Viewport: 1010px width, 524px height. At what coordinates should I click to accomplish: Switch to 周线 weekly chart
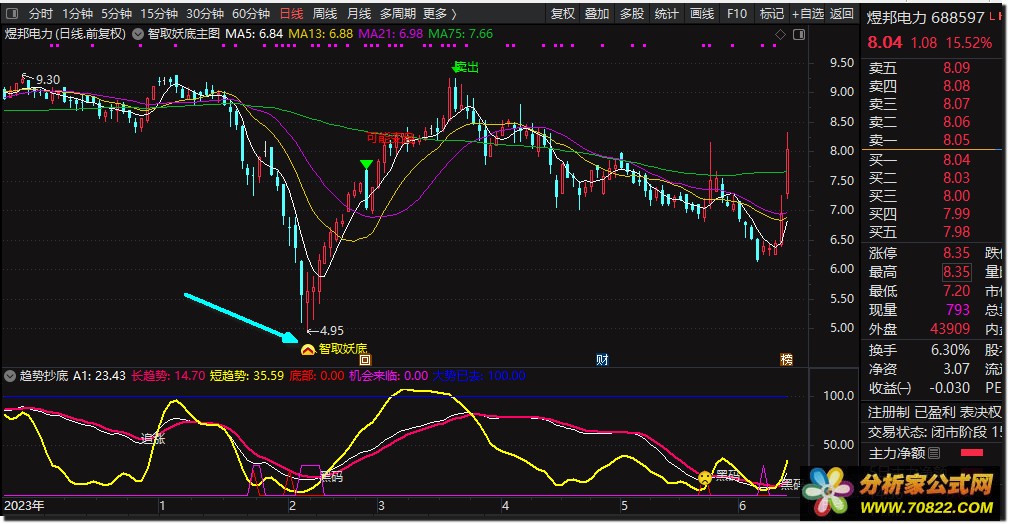coord(325,14)
